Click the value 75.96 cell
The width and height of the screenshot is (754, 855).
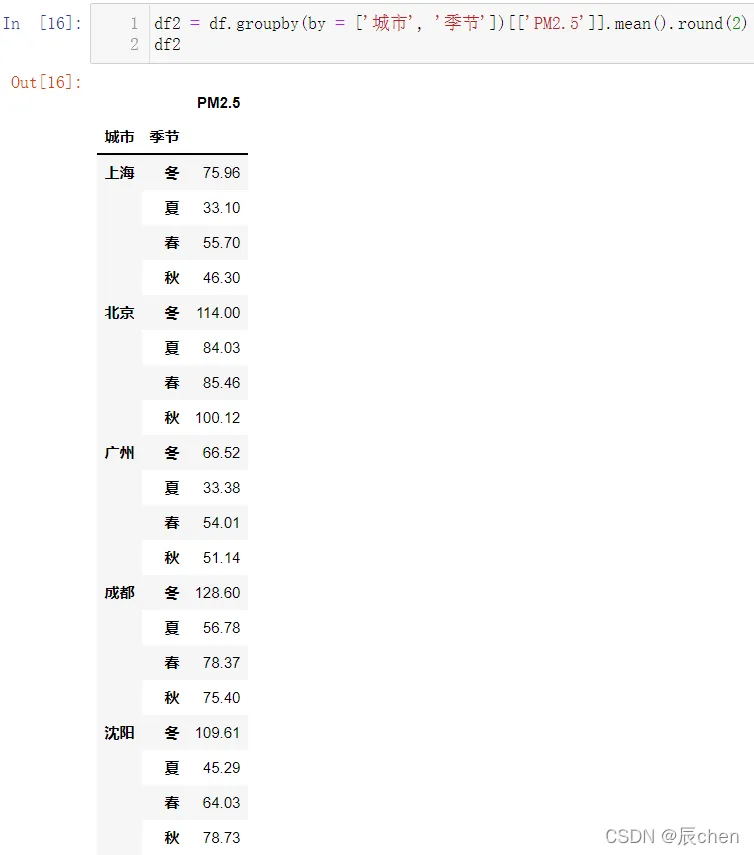click(221, 173)
